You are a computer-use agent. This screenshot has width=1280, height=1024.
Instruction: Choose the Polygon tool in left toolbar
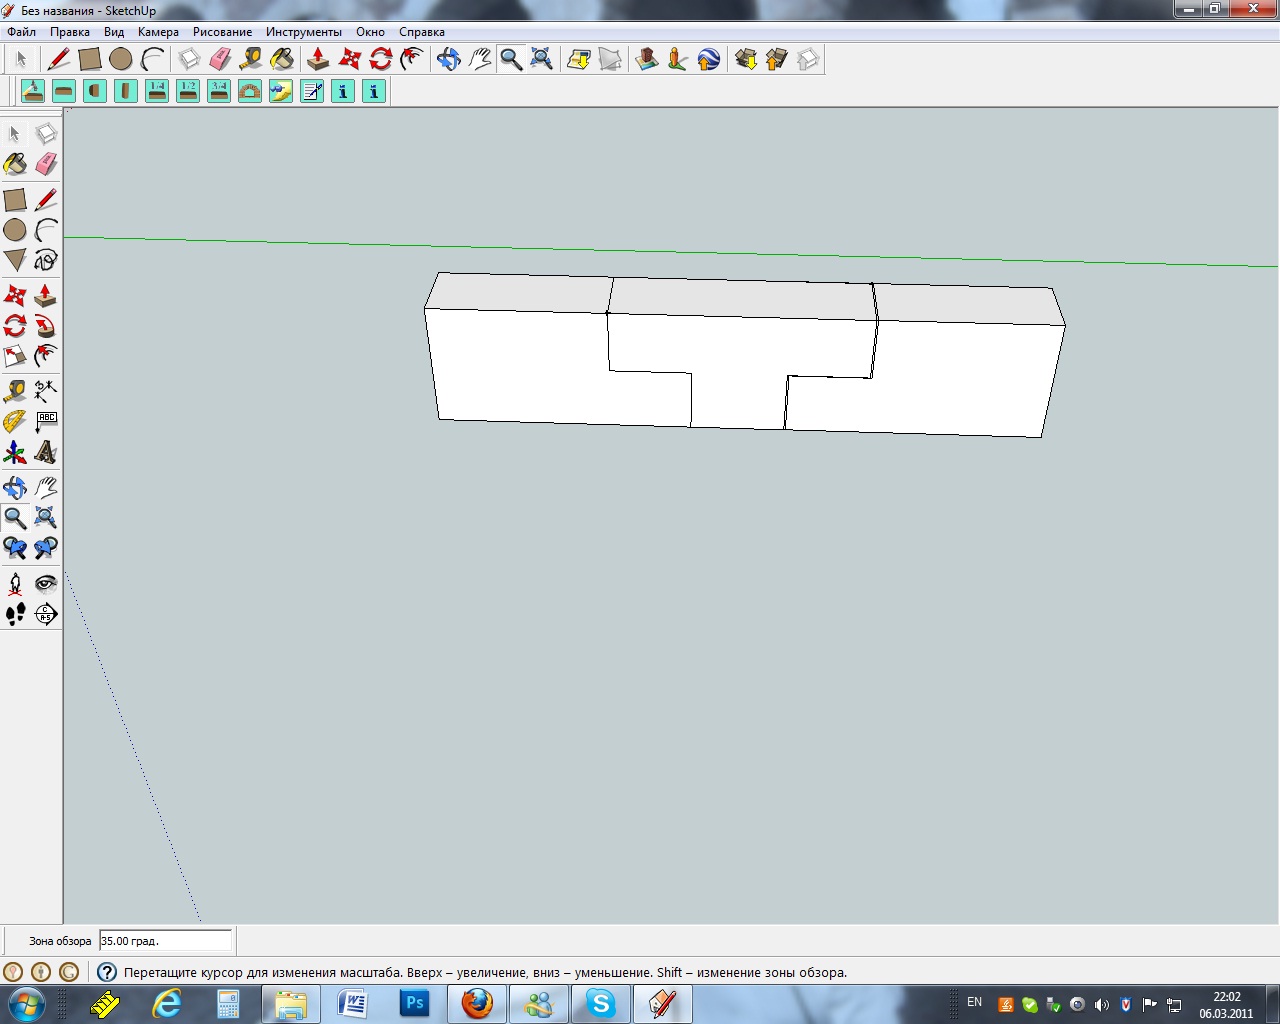point(15,260)
